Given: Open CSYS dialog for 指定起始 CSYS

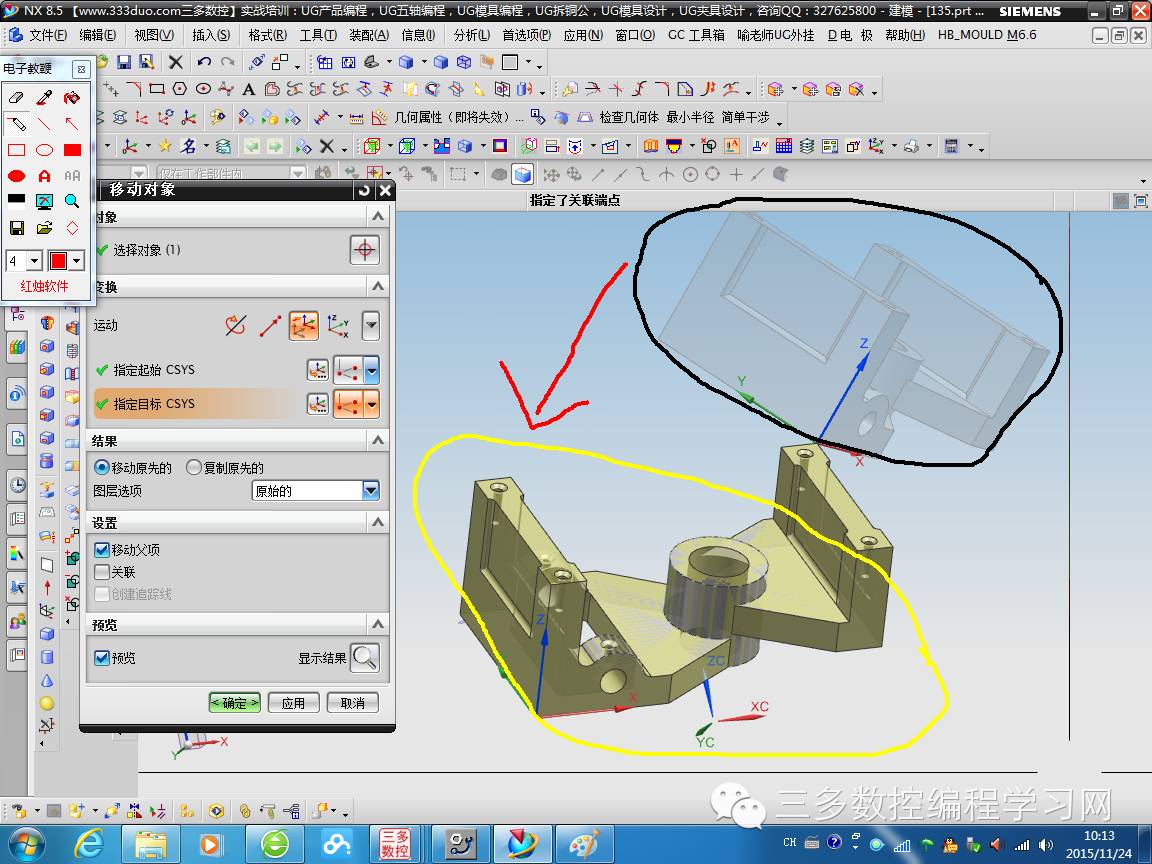Looking at the screenshot, I should click(x=317, y=370).
